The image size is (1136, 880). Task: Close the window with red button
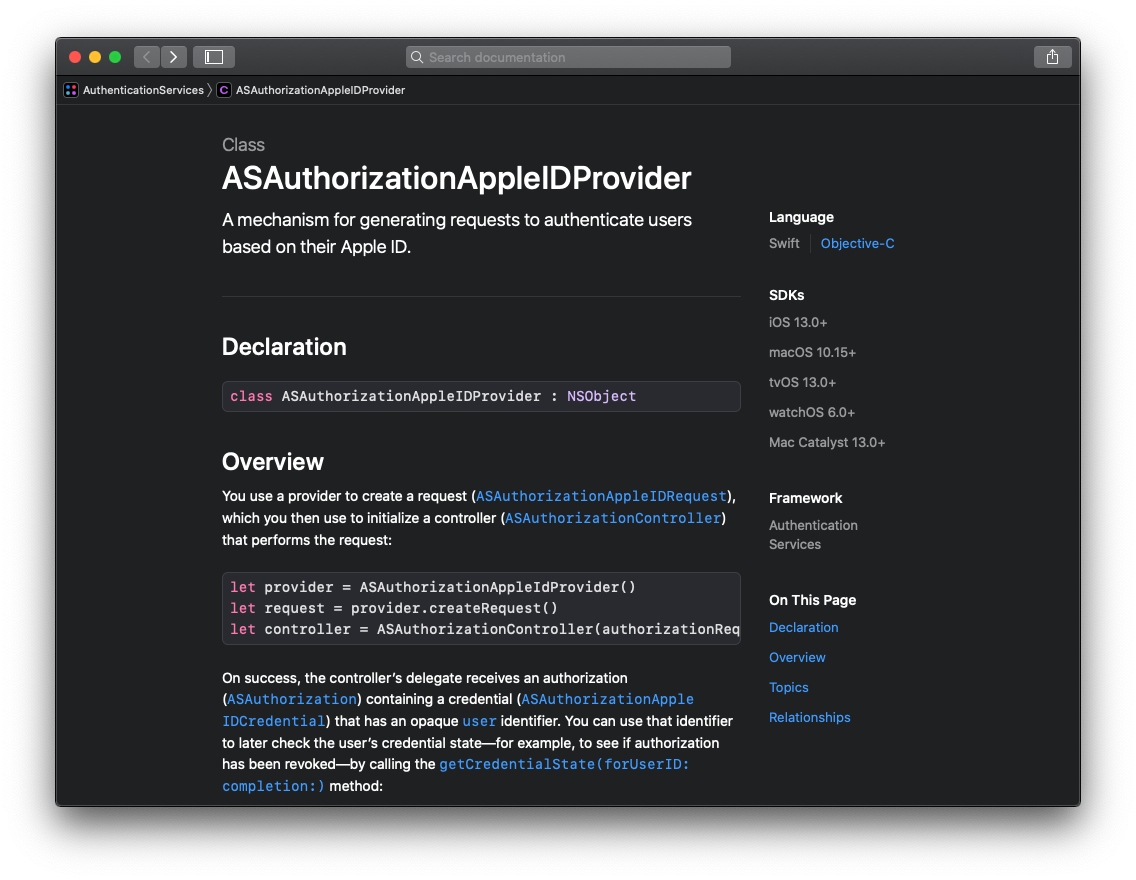click(x=75, y=56)
